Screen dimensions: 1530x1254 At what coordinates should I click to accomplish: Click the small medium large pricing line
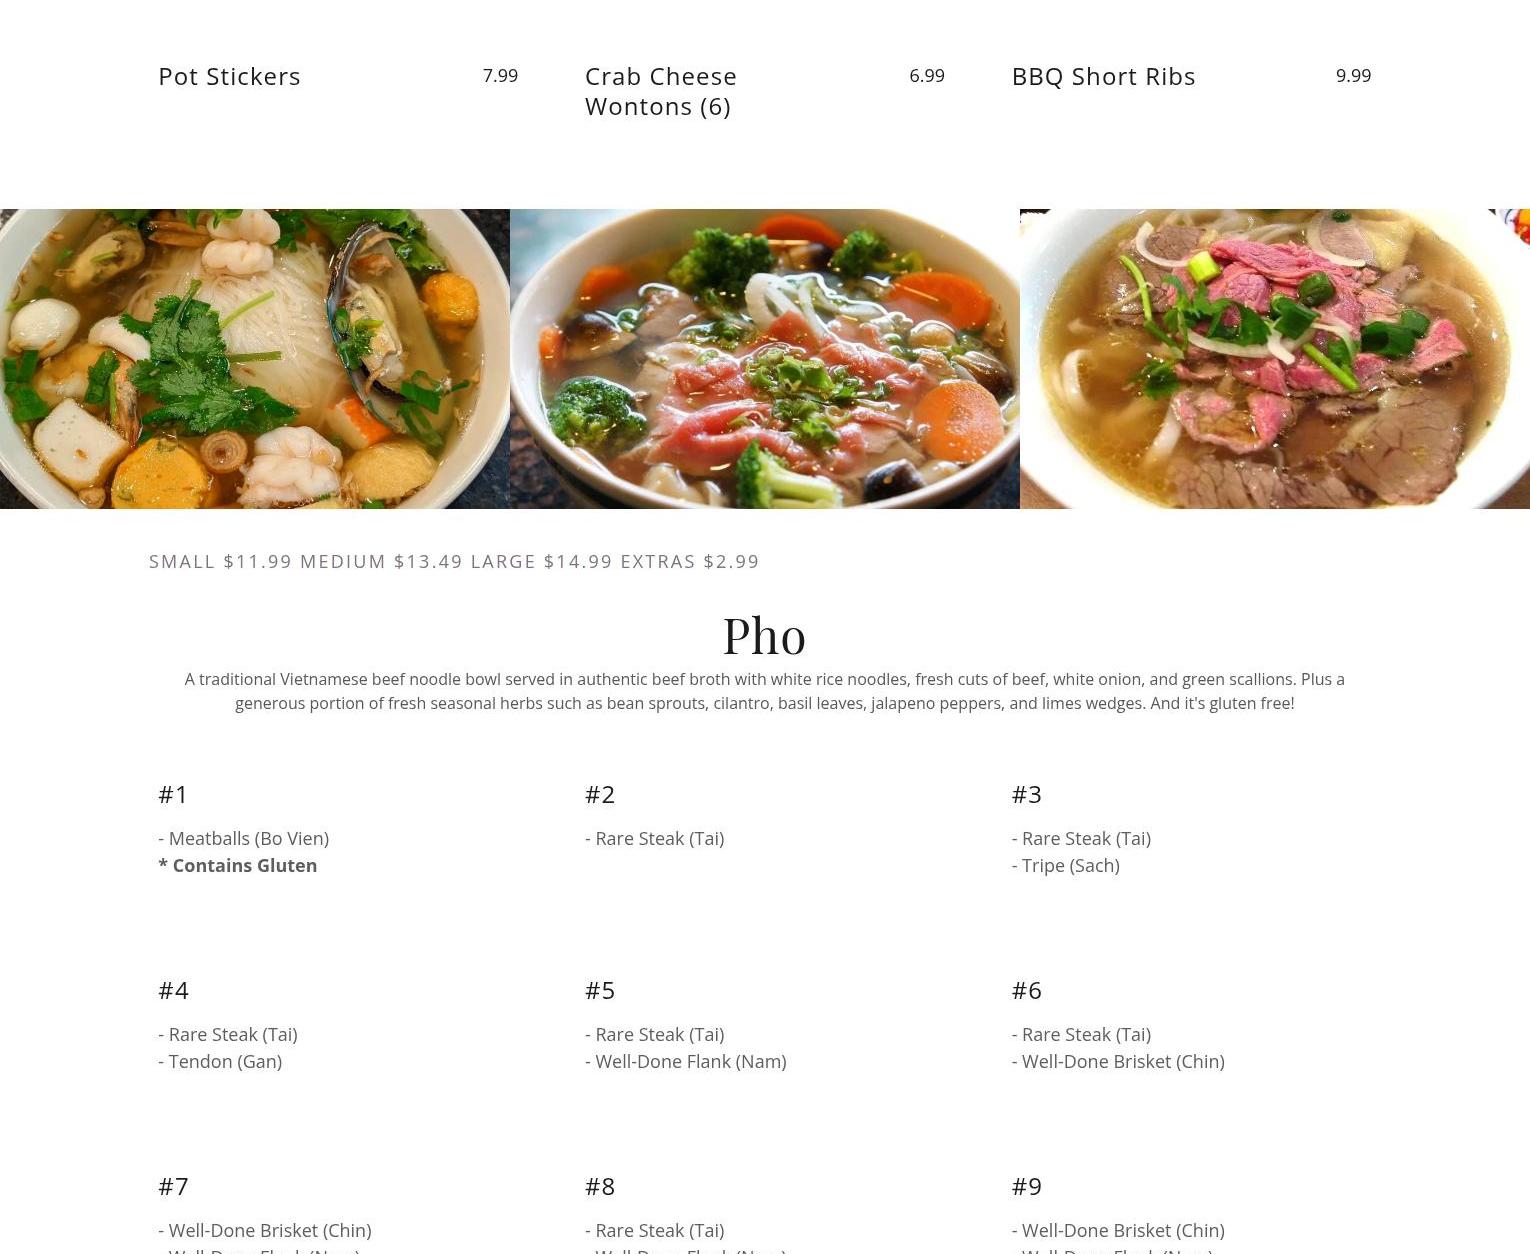pyautogui.click(x=454, y=561)
